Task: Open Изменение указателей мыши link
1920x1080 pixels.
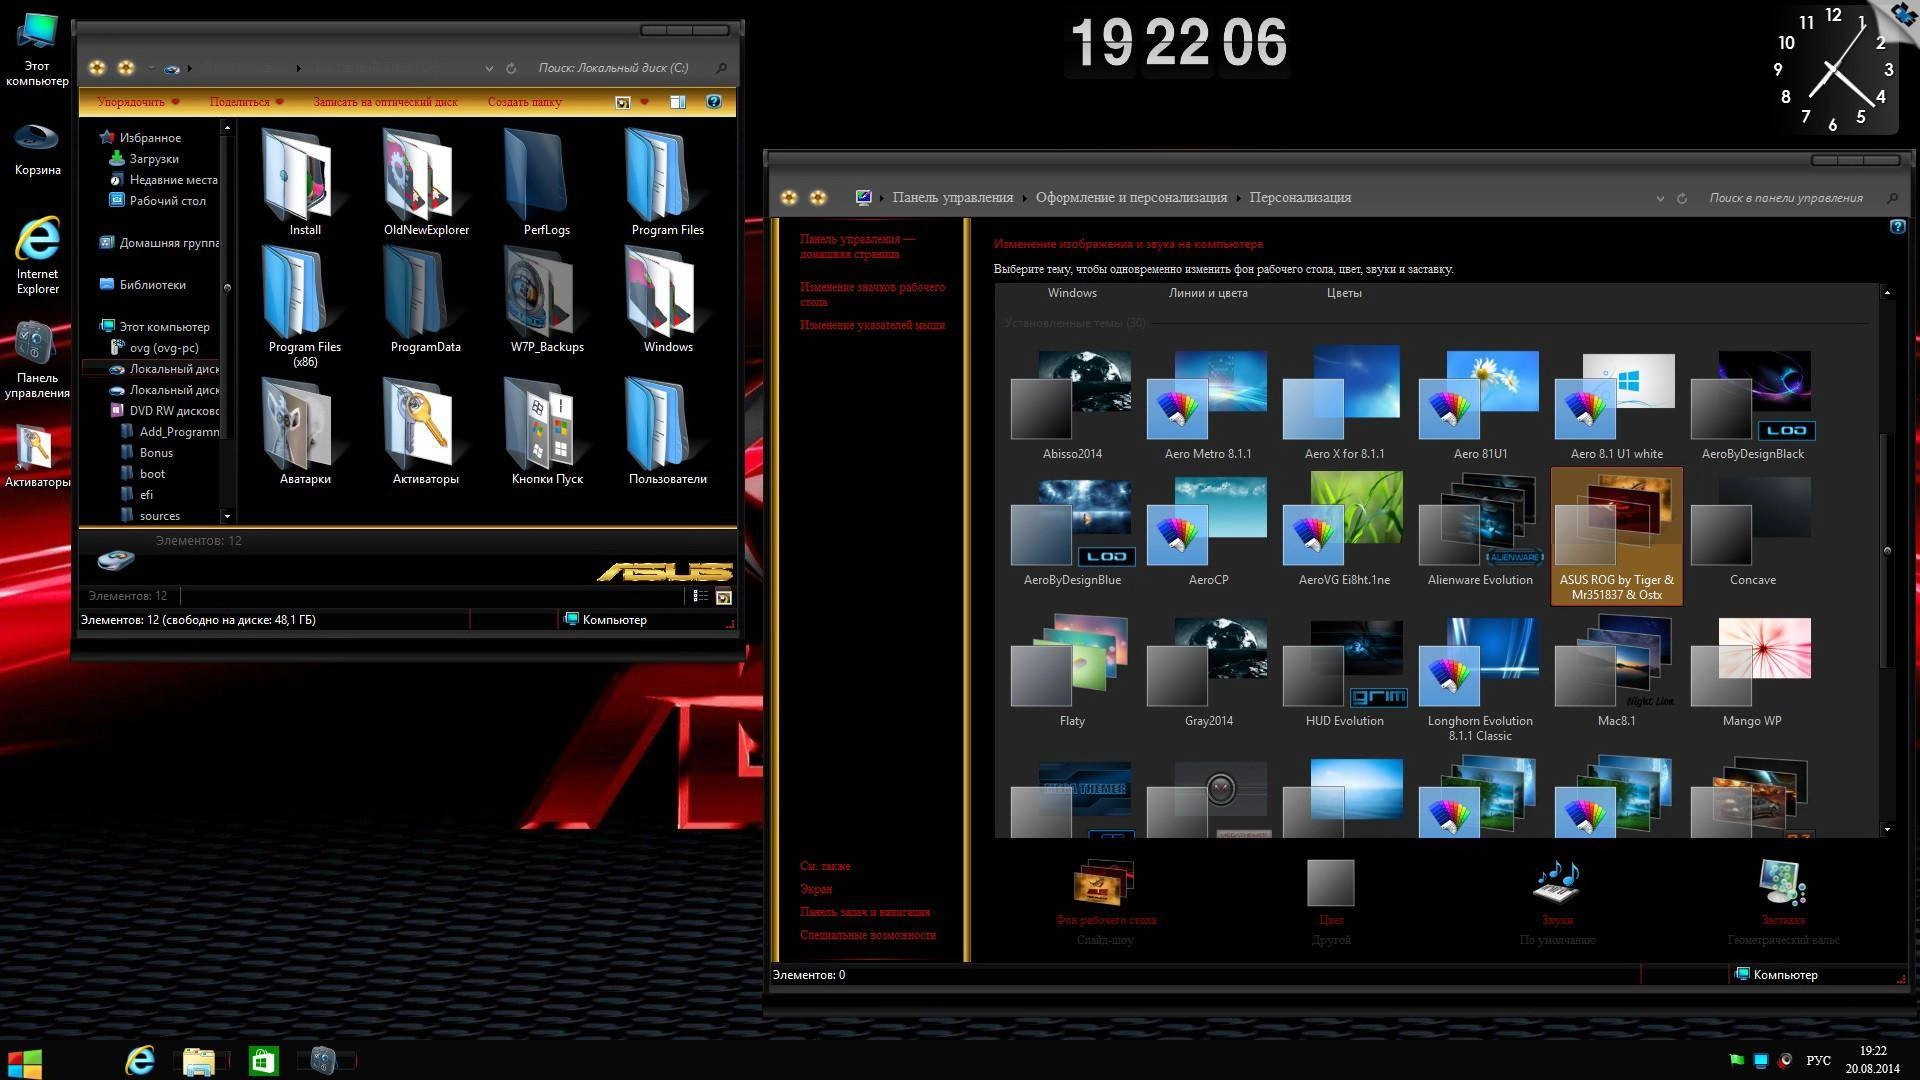Action: [x=872, y=325]
